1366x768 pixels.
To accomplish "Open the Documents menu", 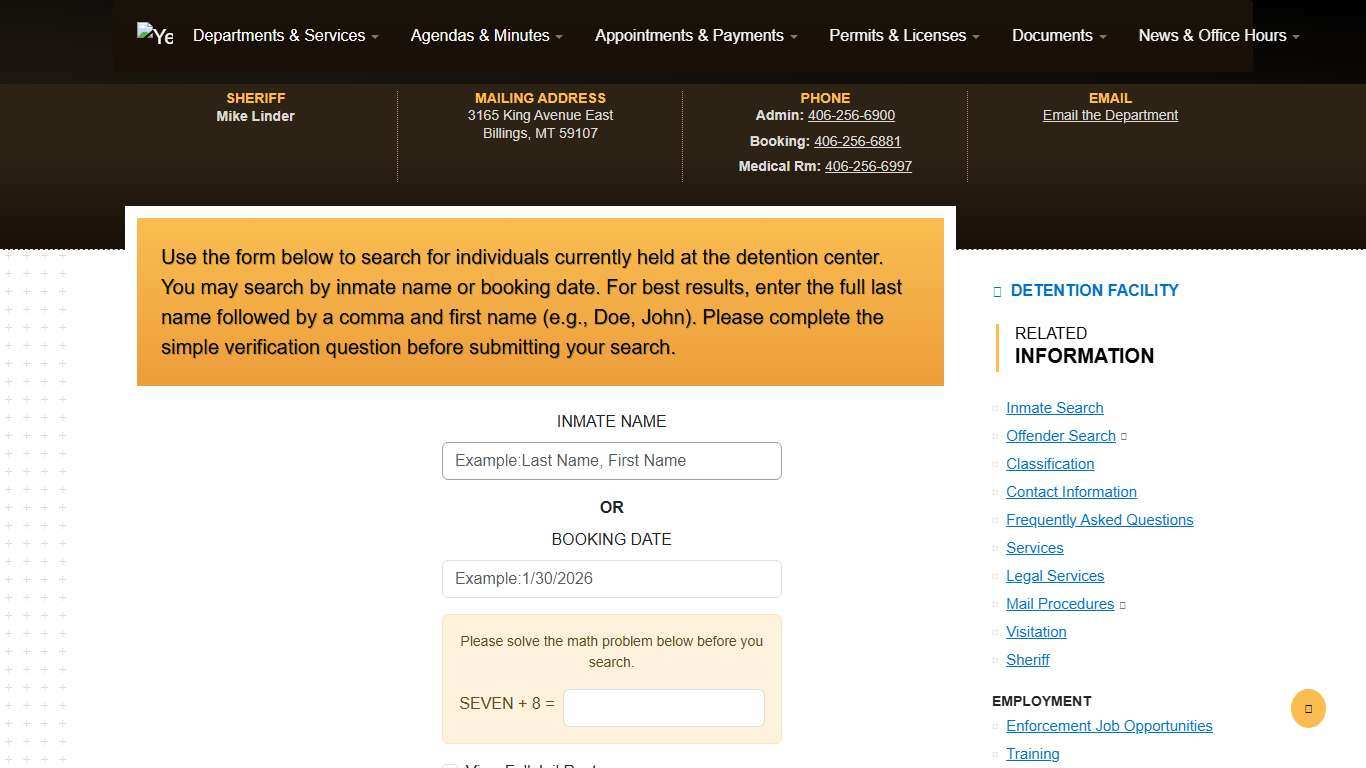I will (x=1058, y=35).
